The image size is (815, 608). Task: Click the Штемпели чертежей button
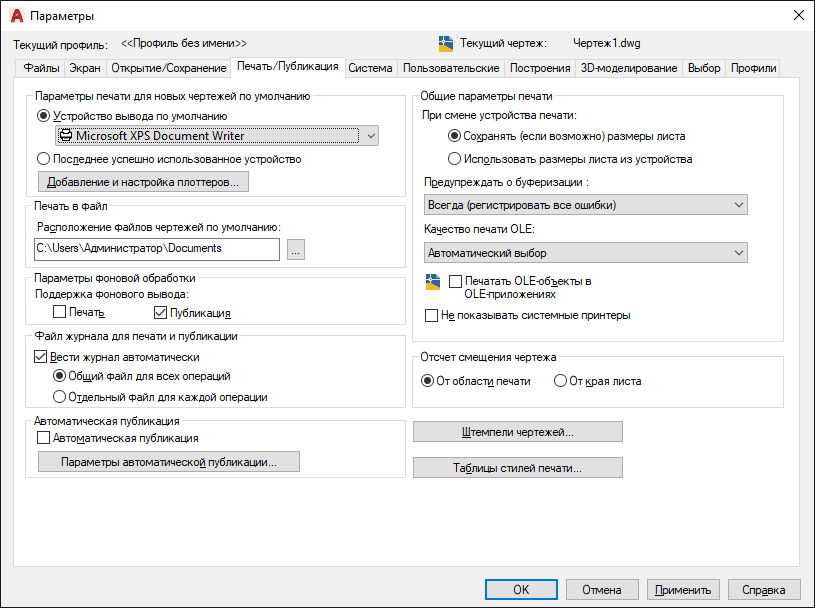(517, 432)
